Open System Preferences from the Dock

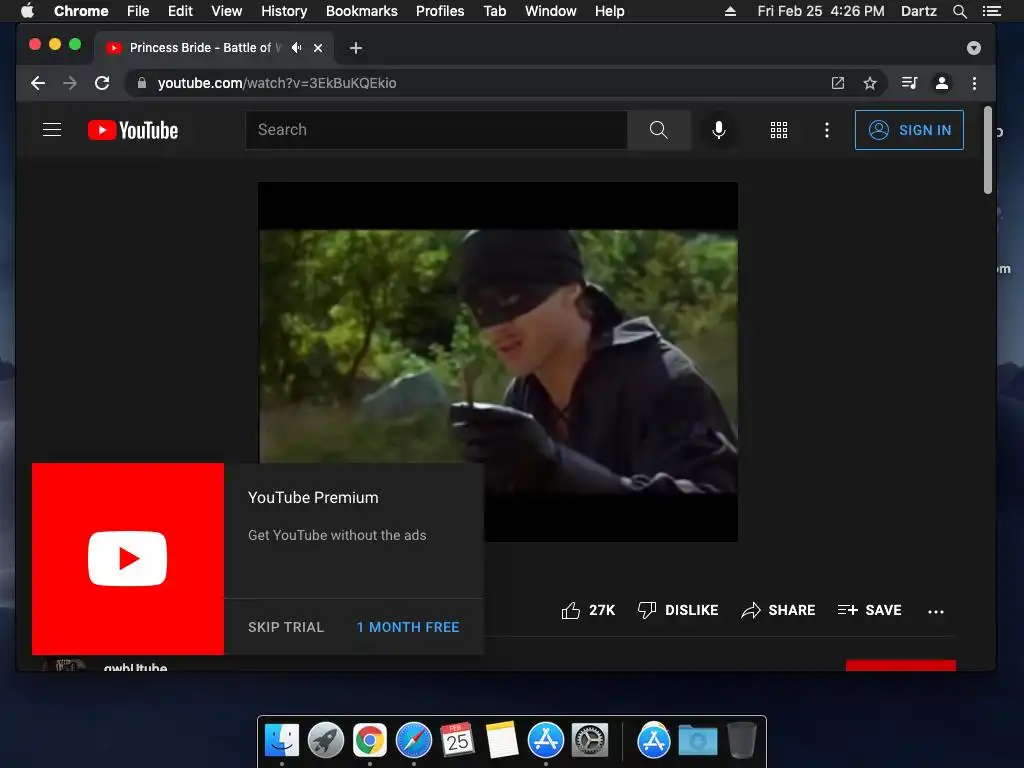click(590, 741)
